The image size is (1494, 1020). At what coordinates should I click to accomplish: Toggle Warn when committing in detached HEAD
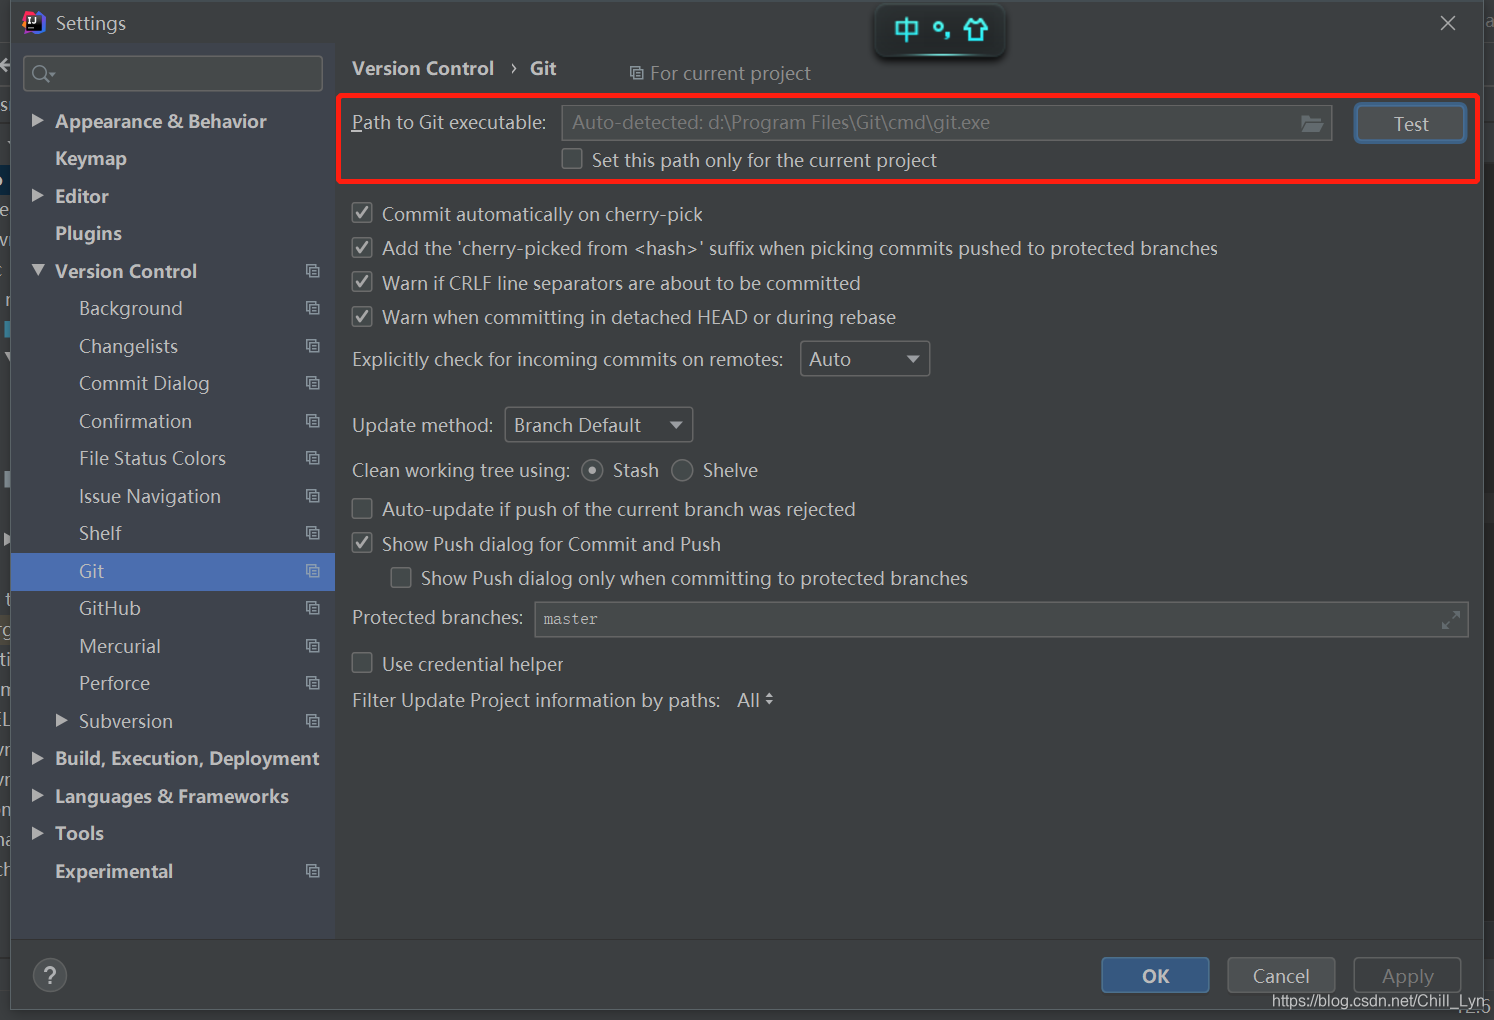[362, 316]
